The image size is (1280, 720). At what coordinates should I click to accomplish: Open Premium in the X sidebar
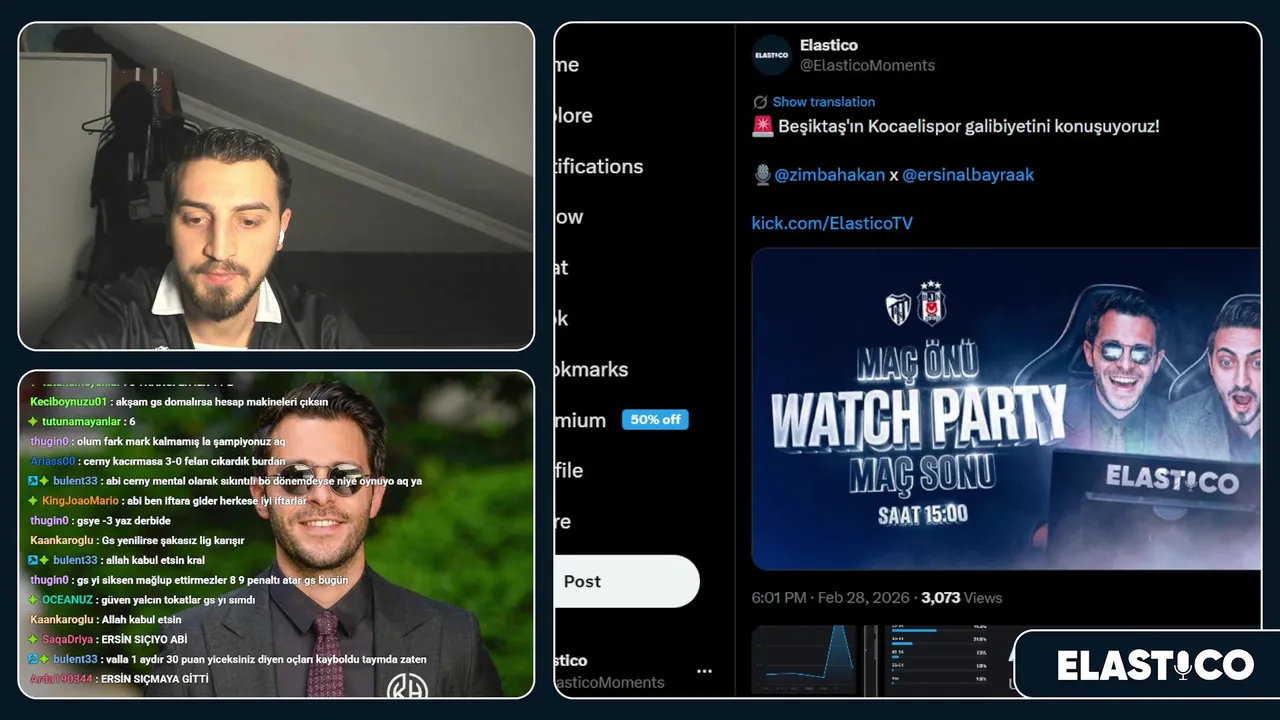pyautogui.click(x=581, y=420)
